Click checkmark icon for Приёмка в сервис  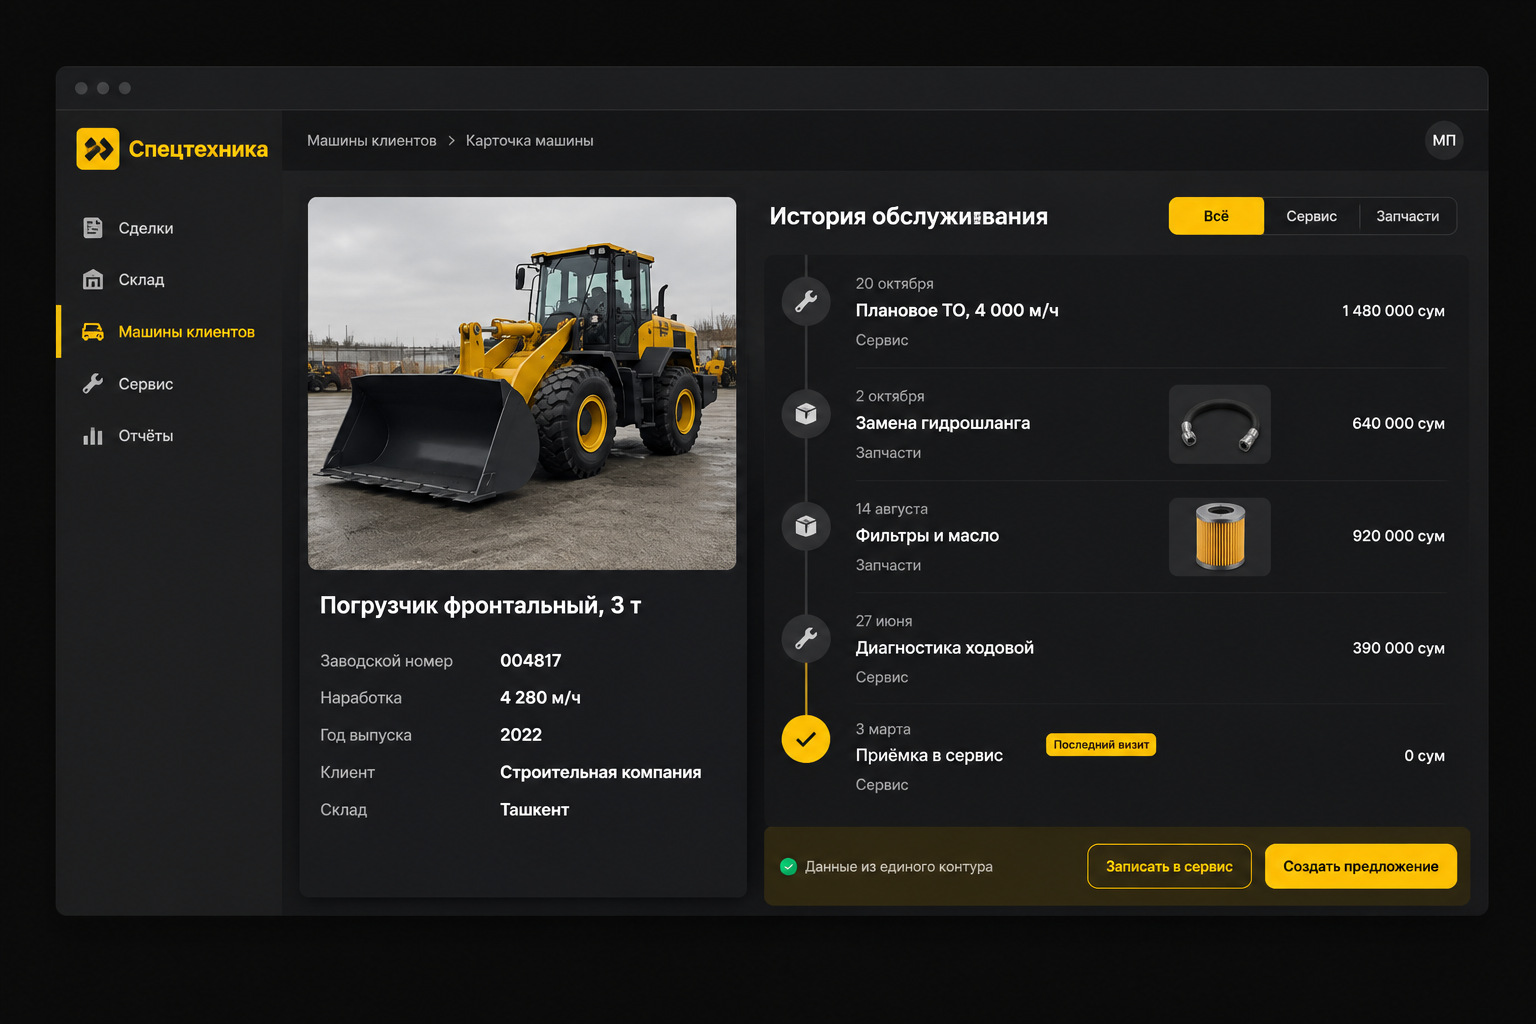pos(806,740)
